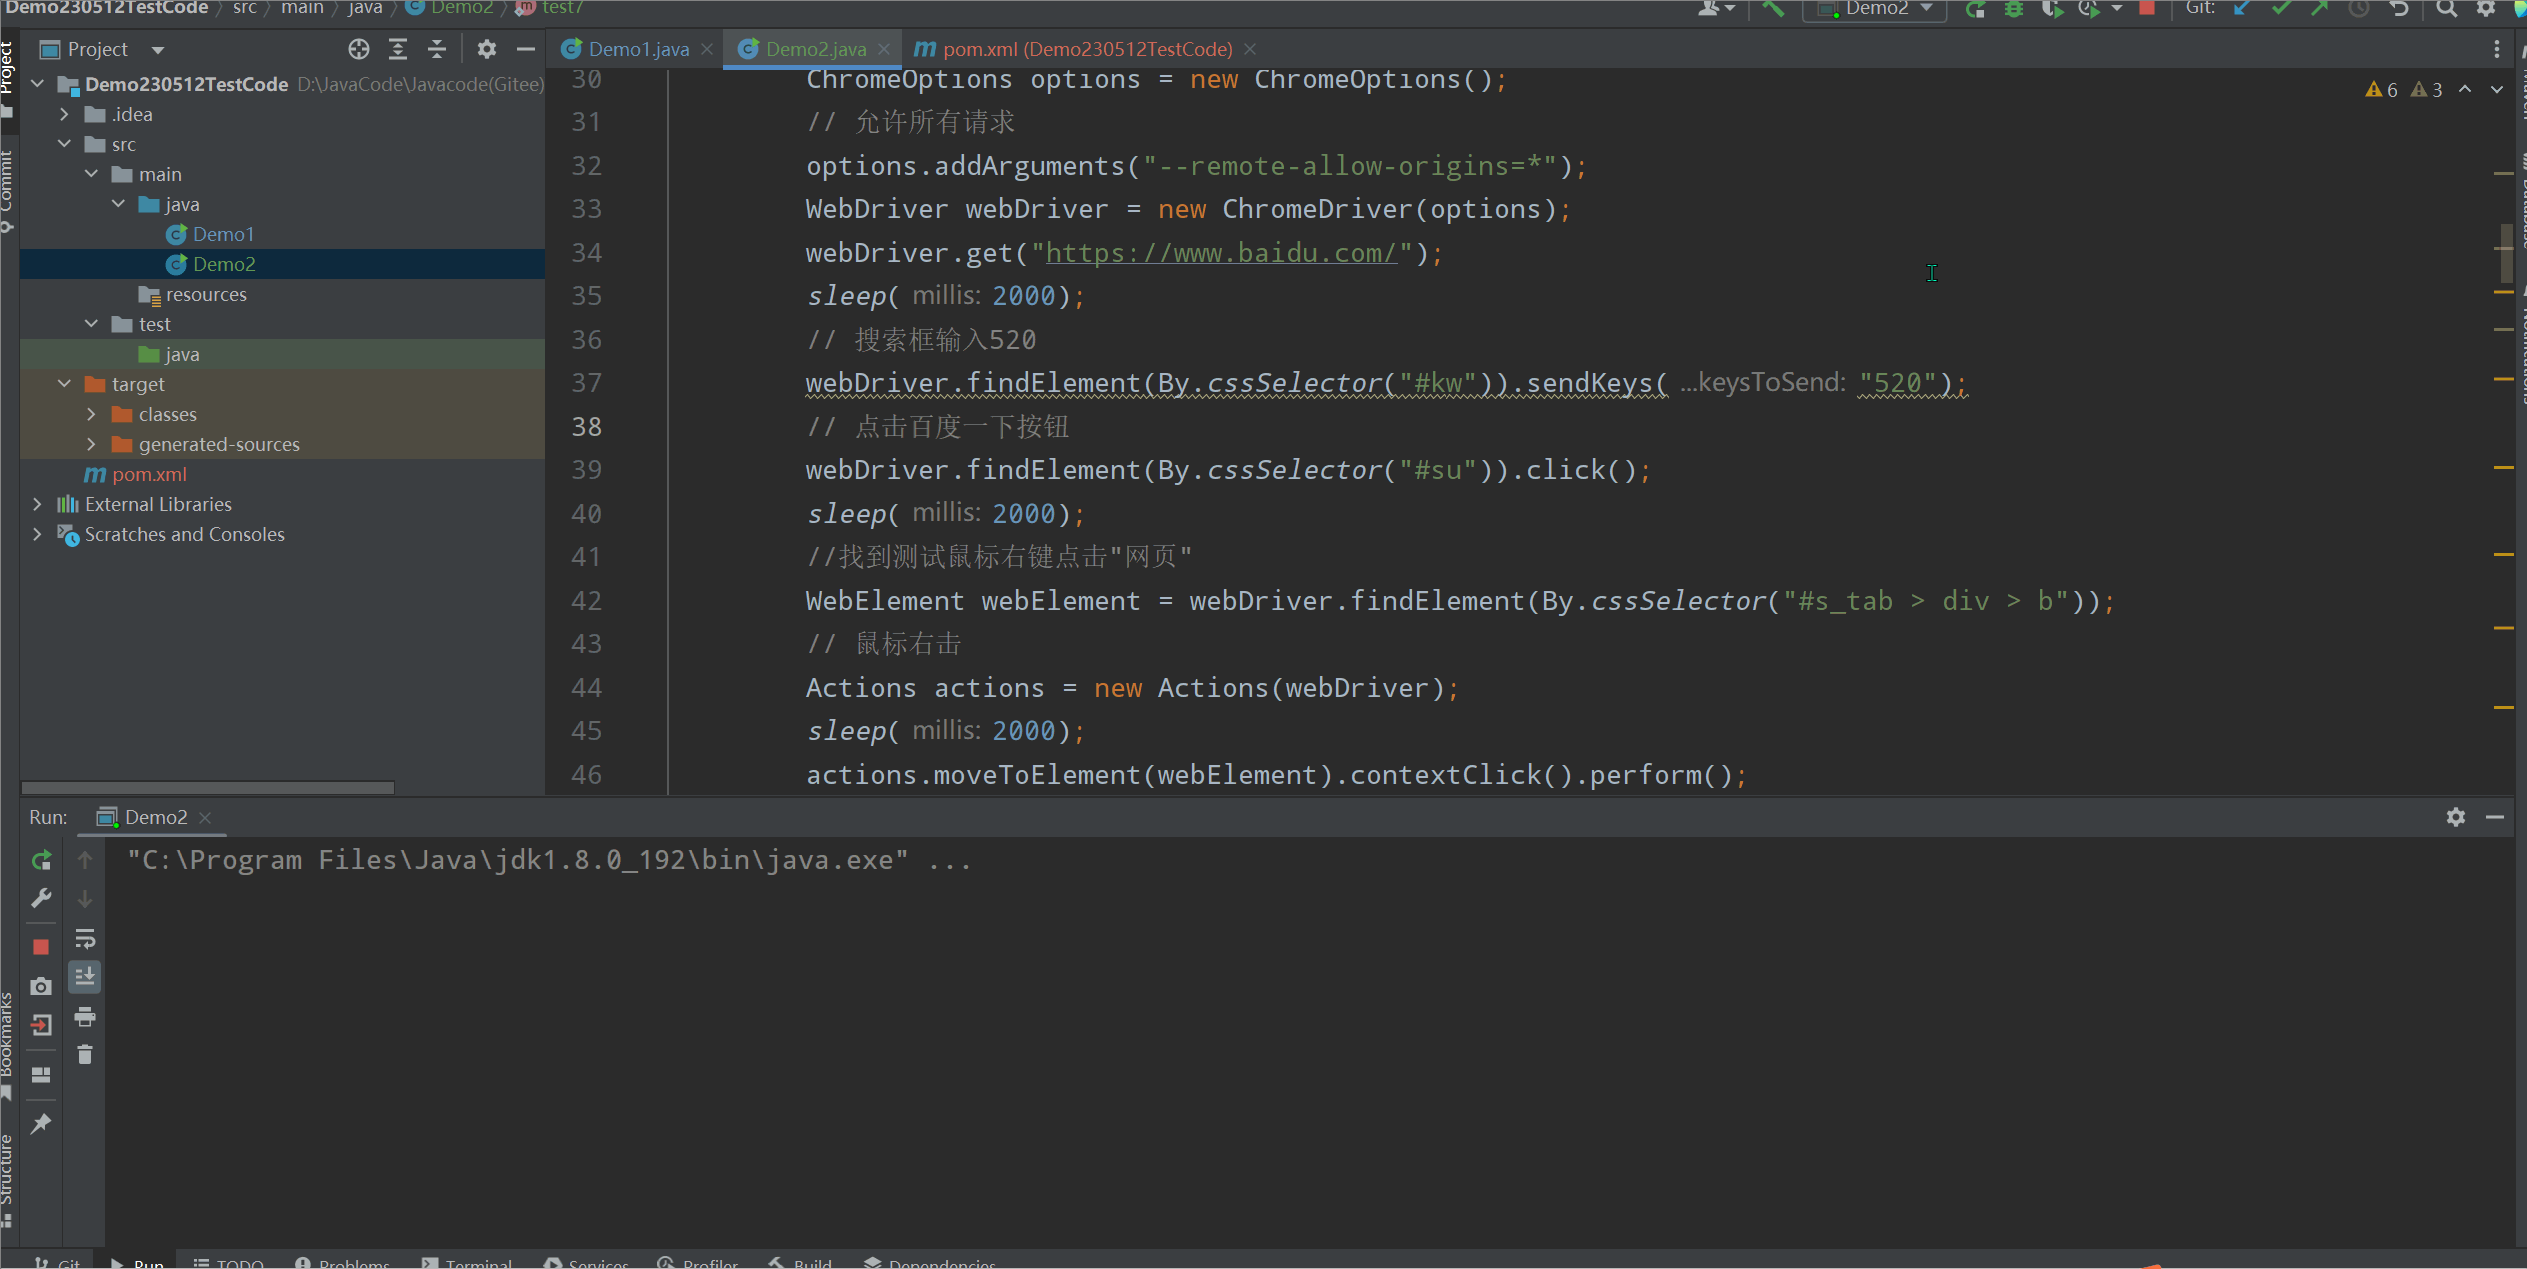Image resolution: width=2527 pixels, height=1269 pixels.
Task: Toggle the warnings indicator badge
Action: point(2381,87)
